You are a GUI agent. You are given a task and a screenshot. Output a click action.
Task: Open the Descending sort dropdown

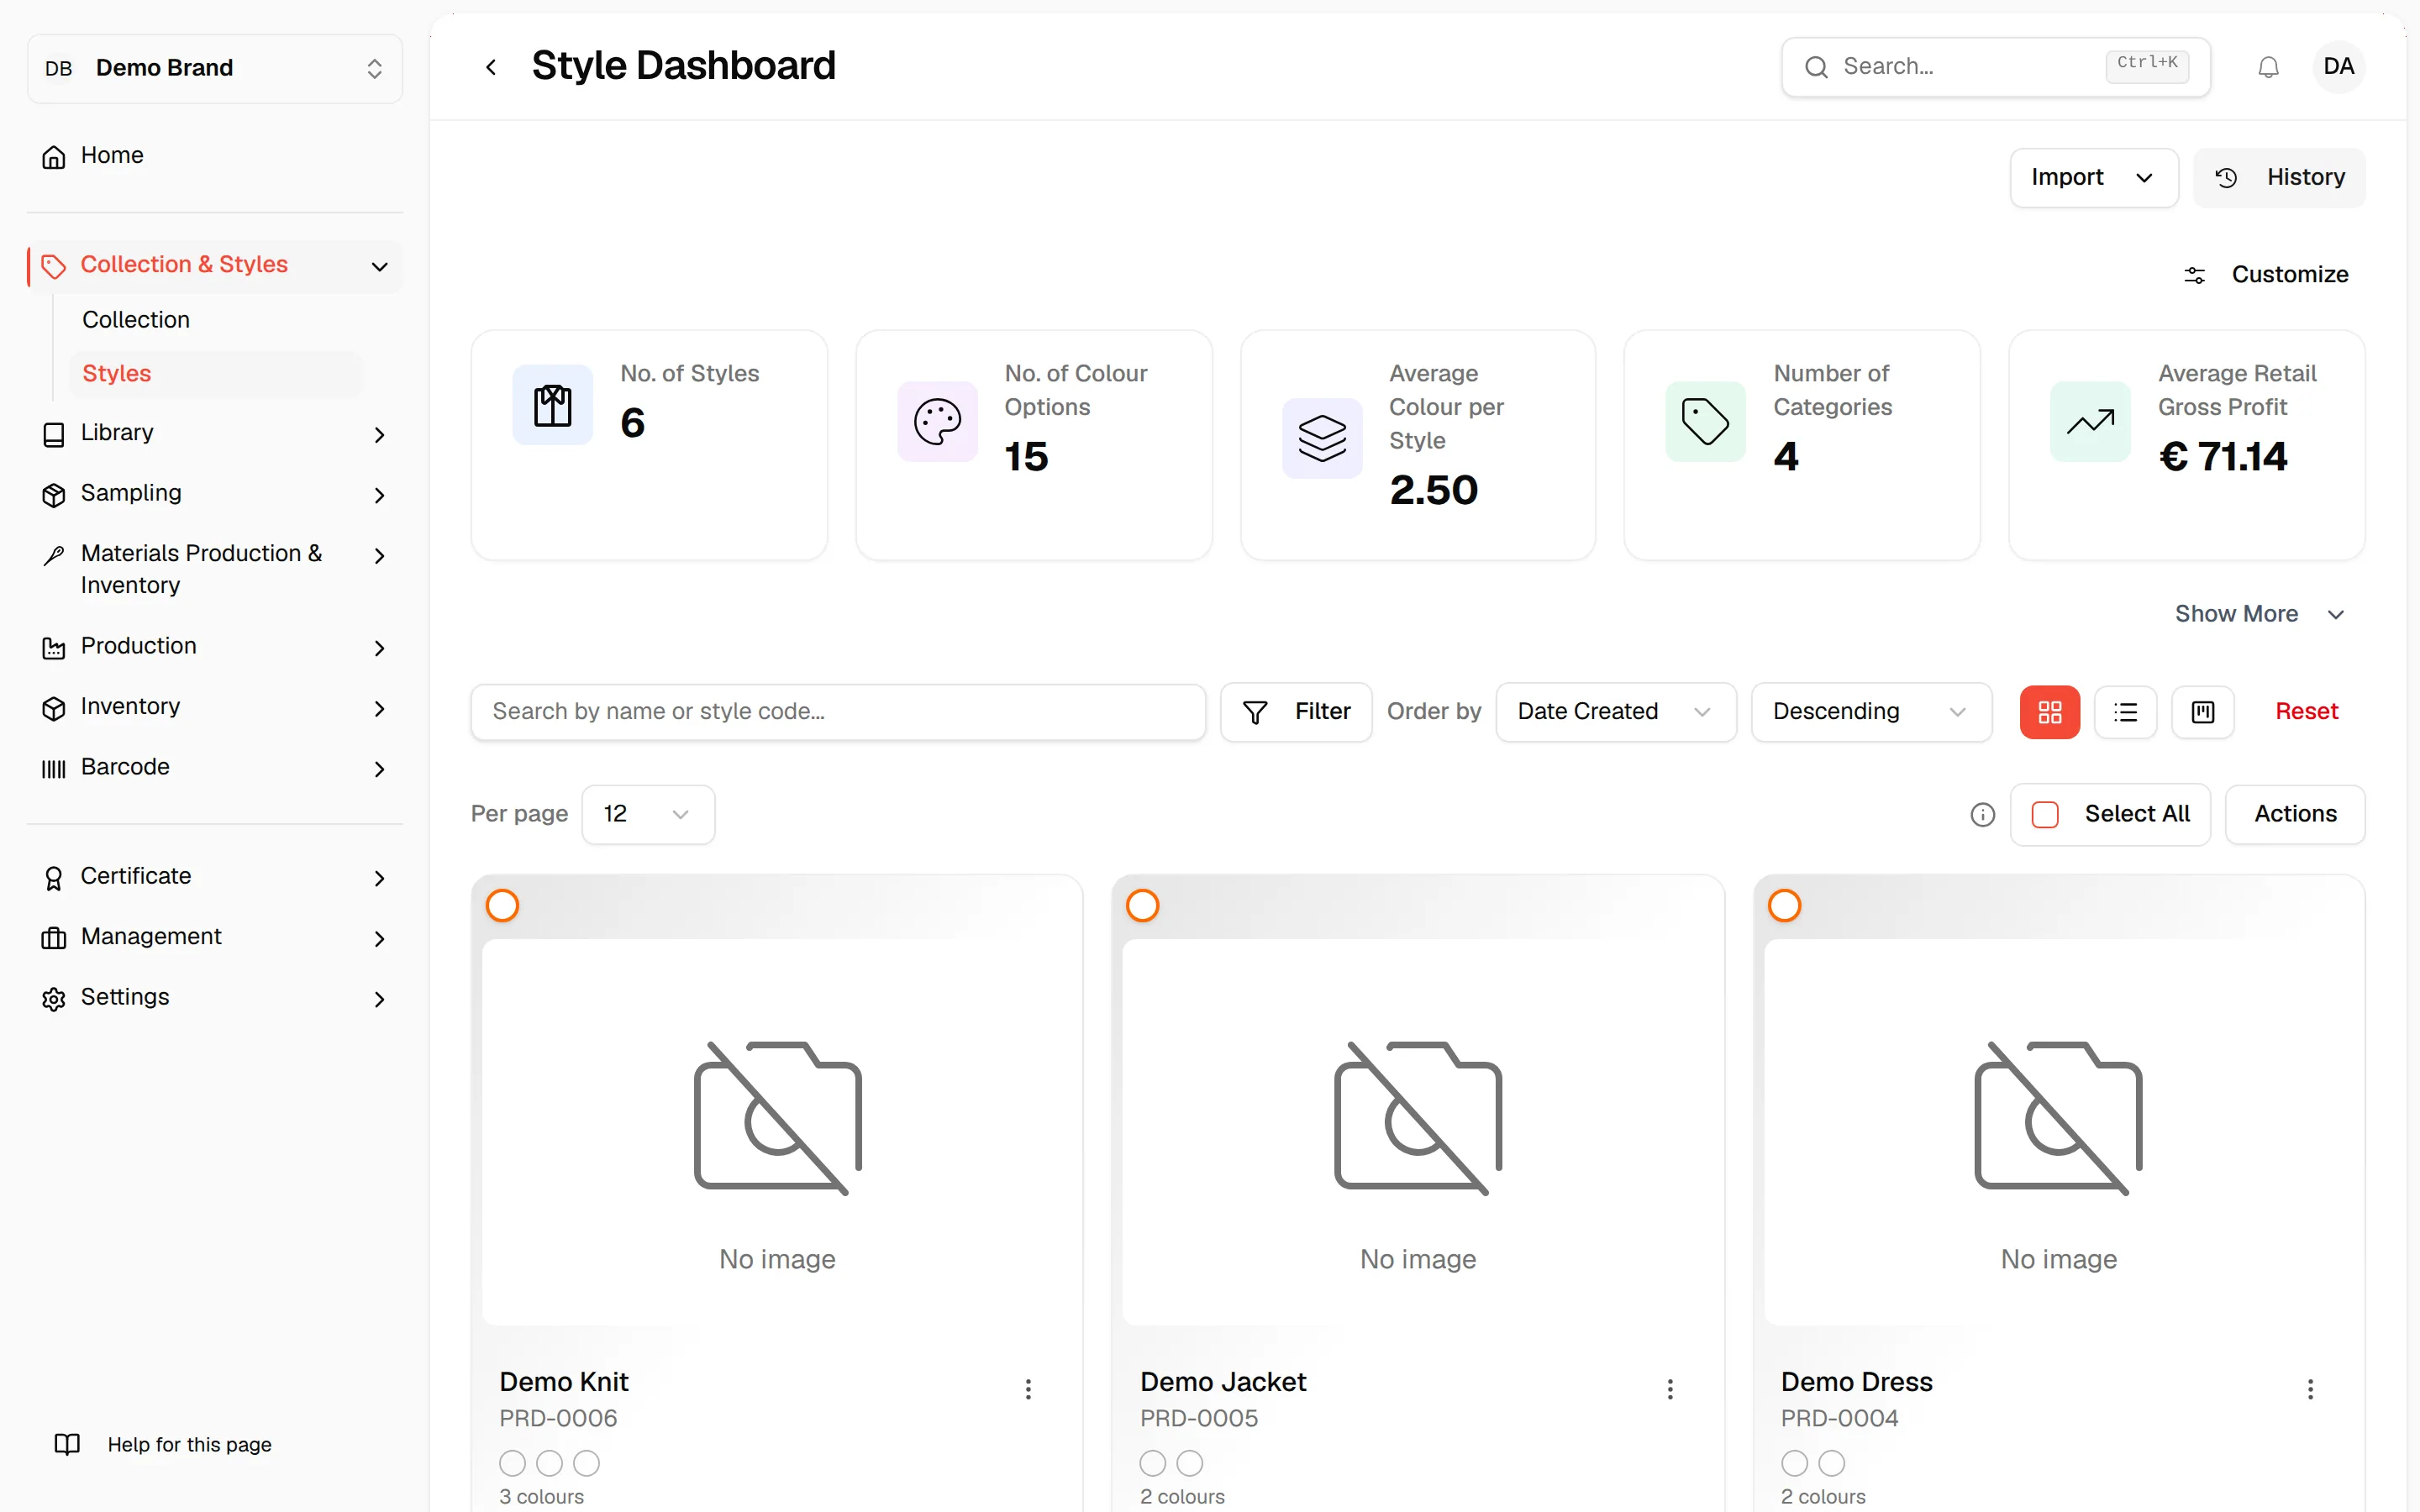[x=1871, y=712]
